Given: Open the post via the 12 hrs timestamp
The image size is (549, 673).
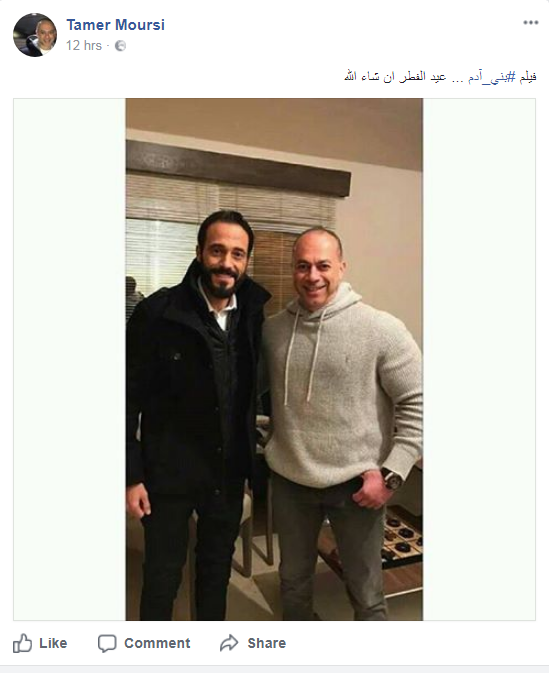Looking at the screenshot, I should coord(84,45).
